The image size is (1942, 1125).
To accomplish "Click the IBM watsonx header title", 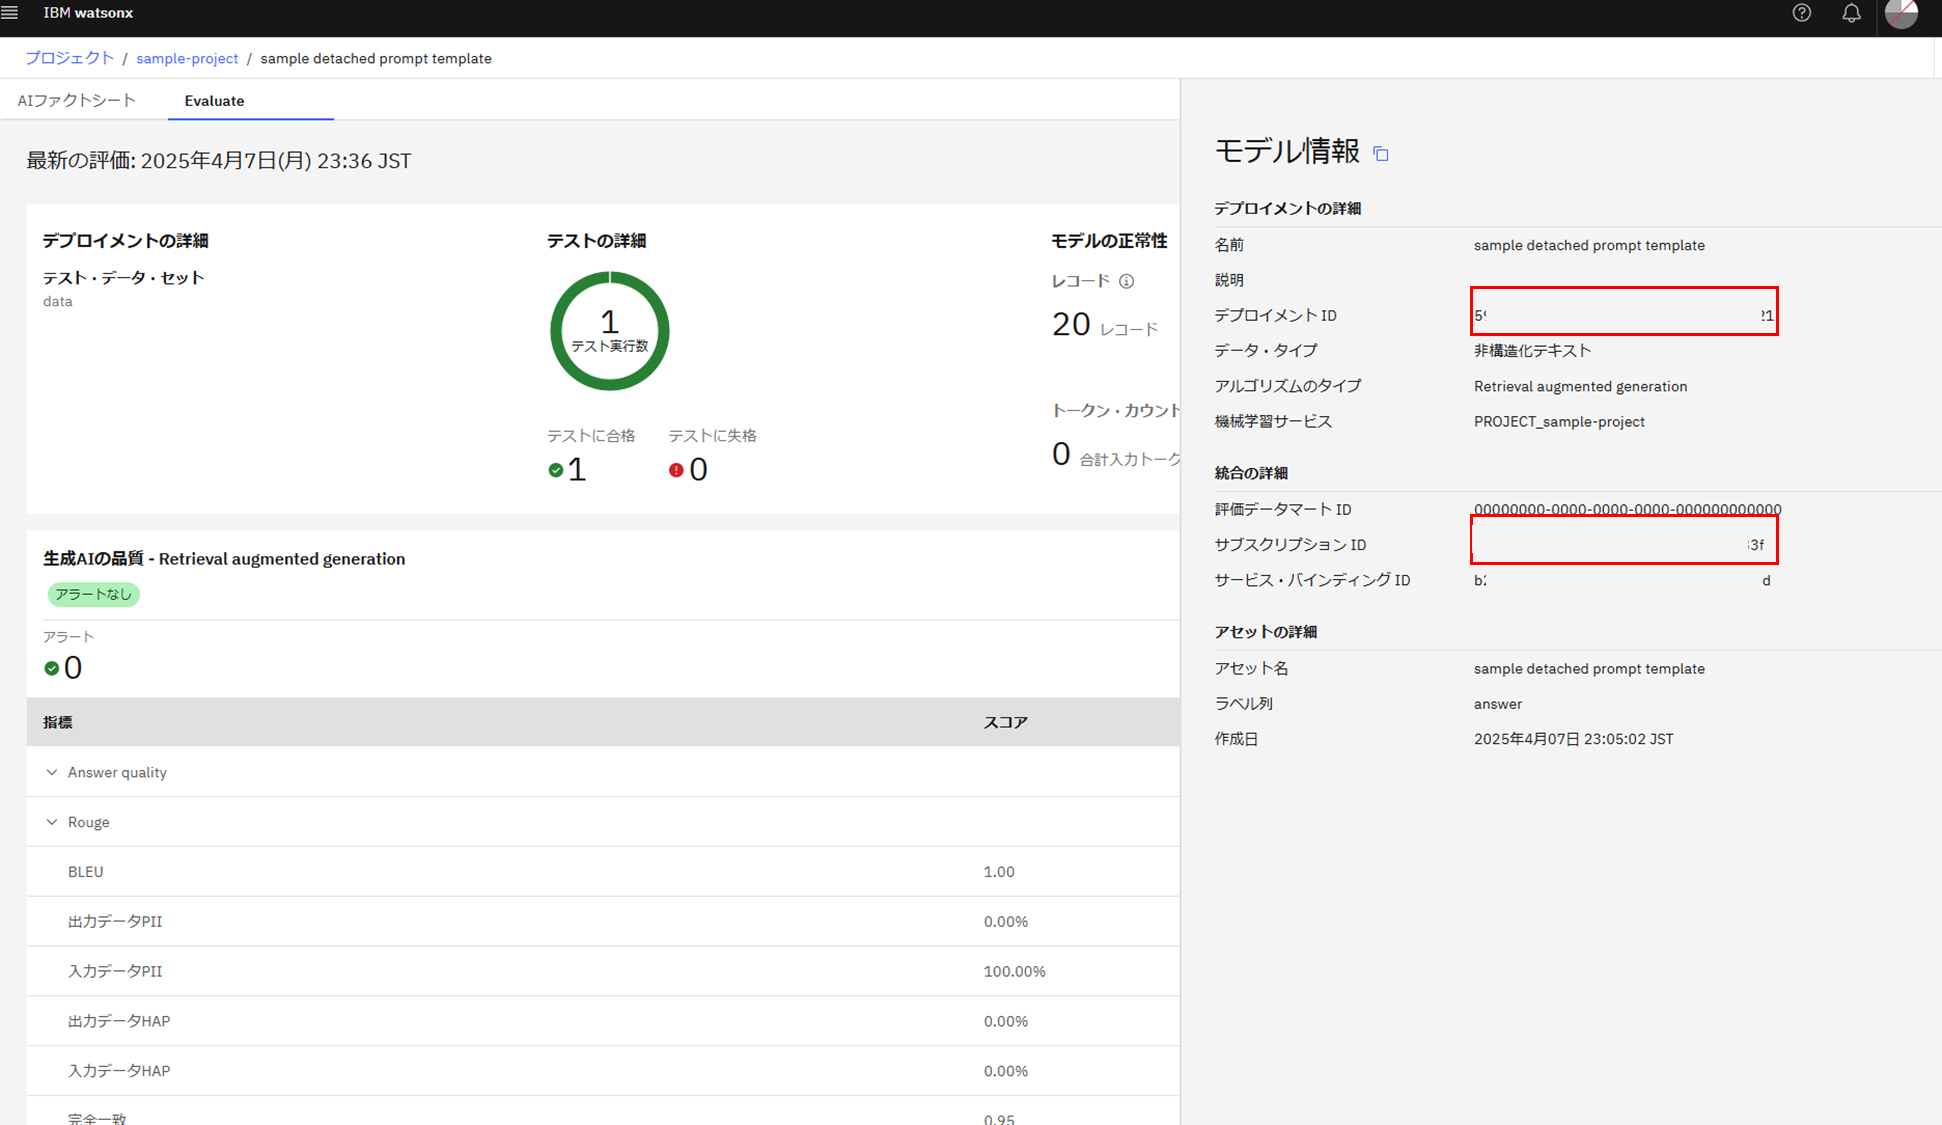I will click(x=88, y=13).
